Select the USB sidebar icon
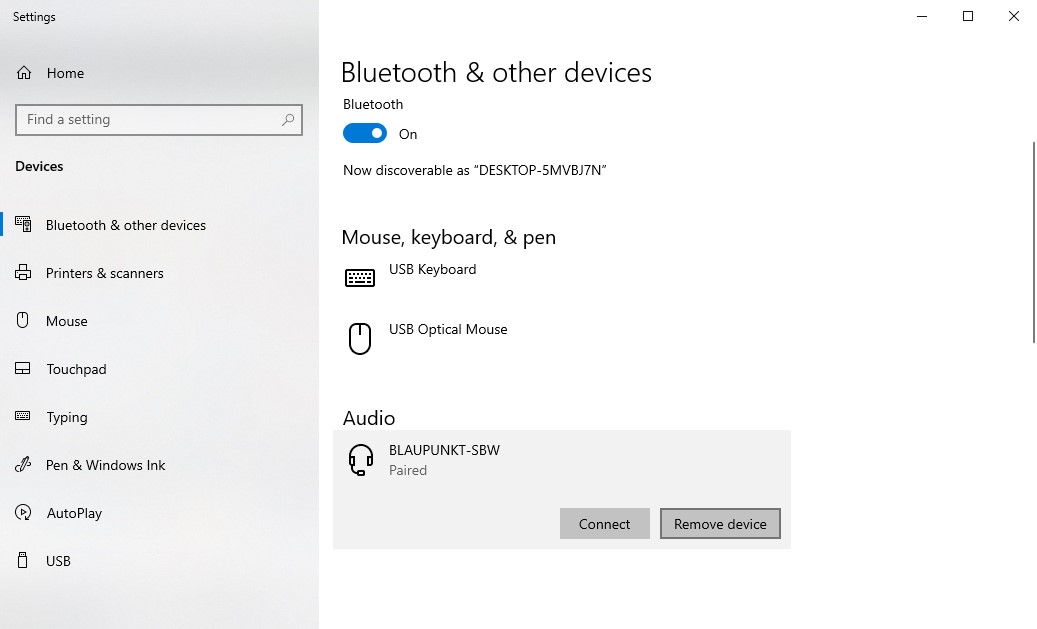 [x=22, y=560]
